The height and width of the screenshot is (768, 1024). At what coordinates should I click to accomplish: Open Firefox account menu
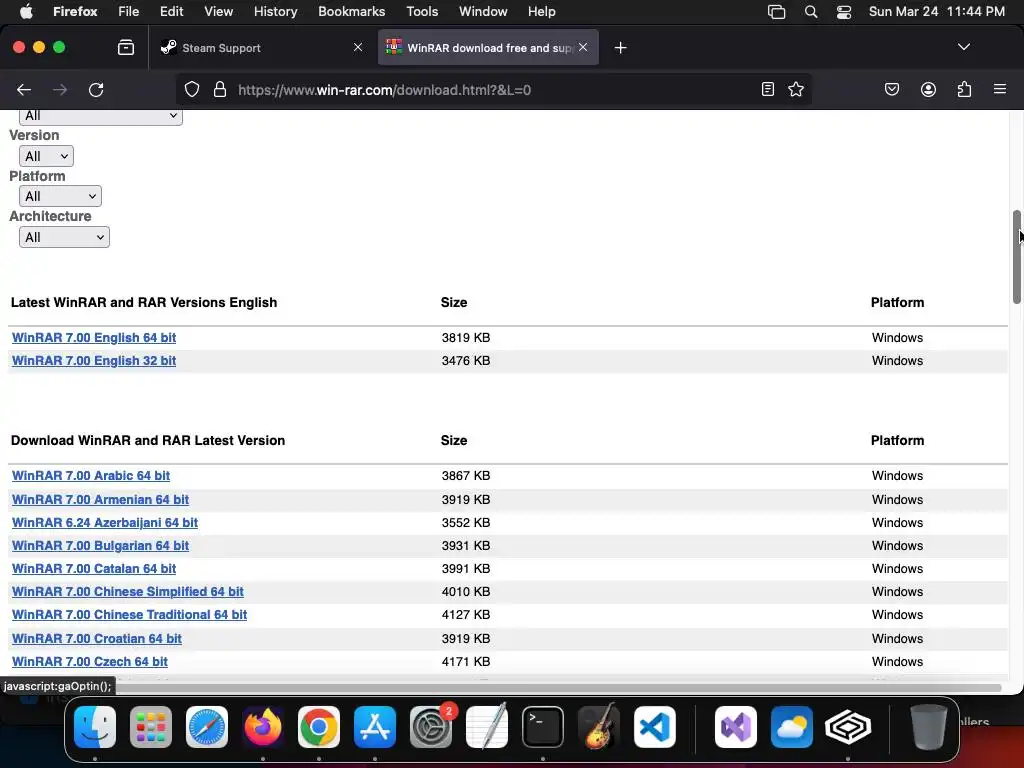click(928, 89)
